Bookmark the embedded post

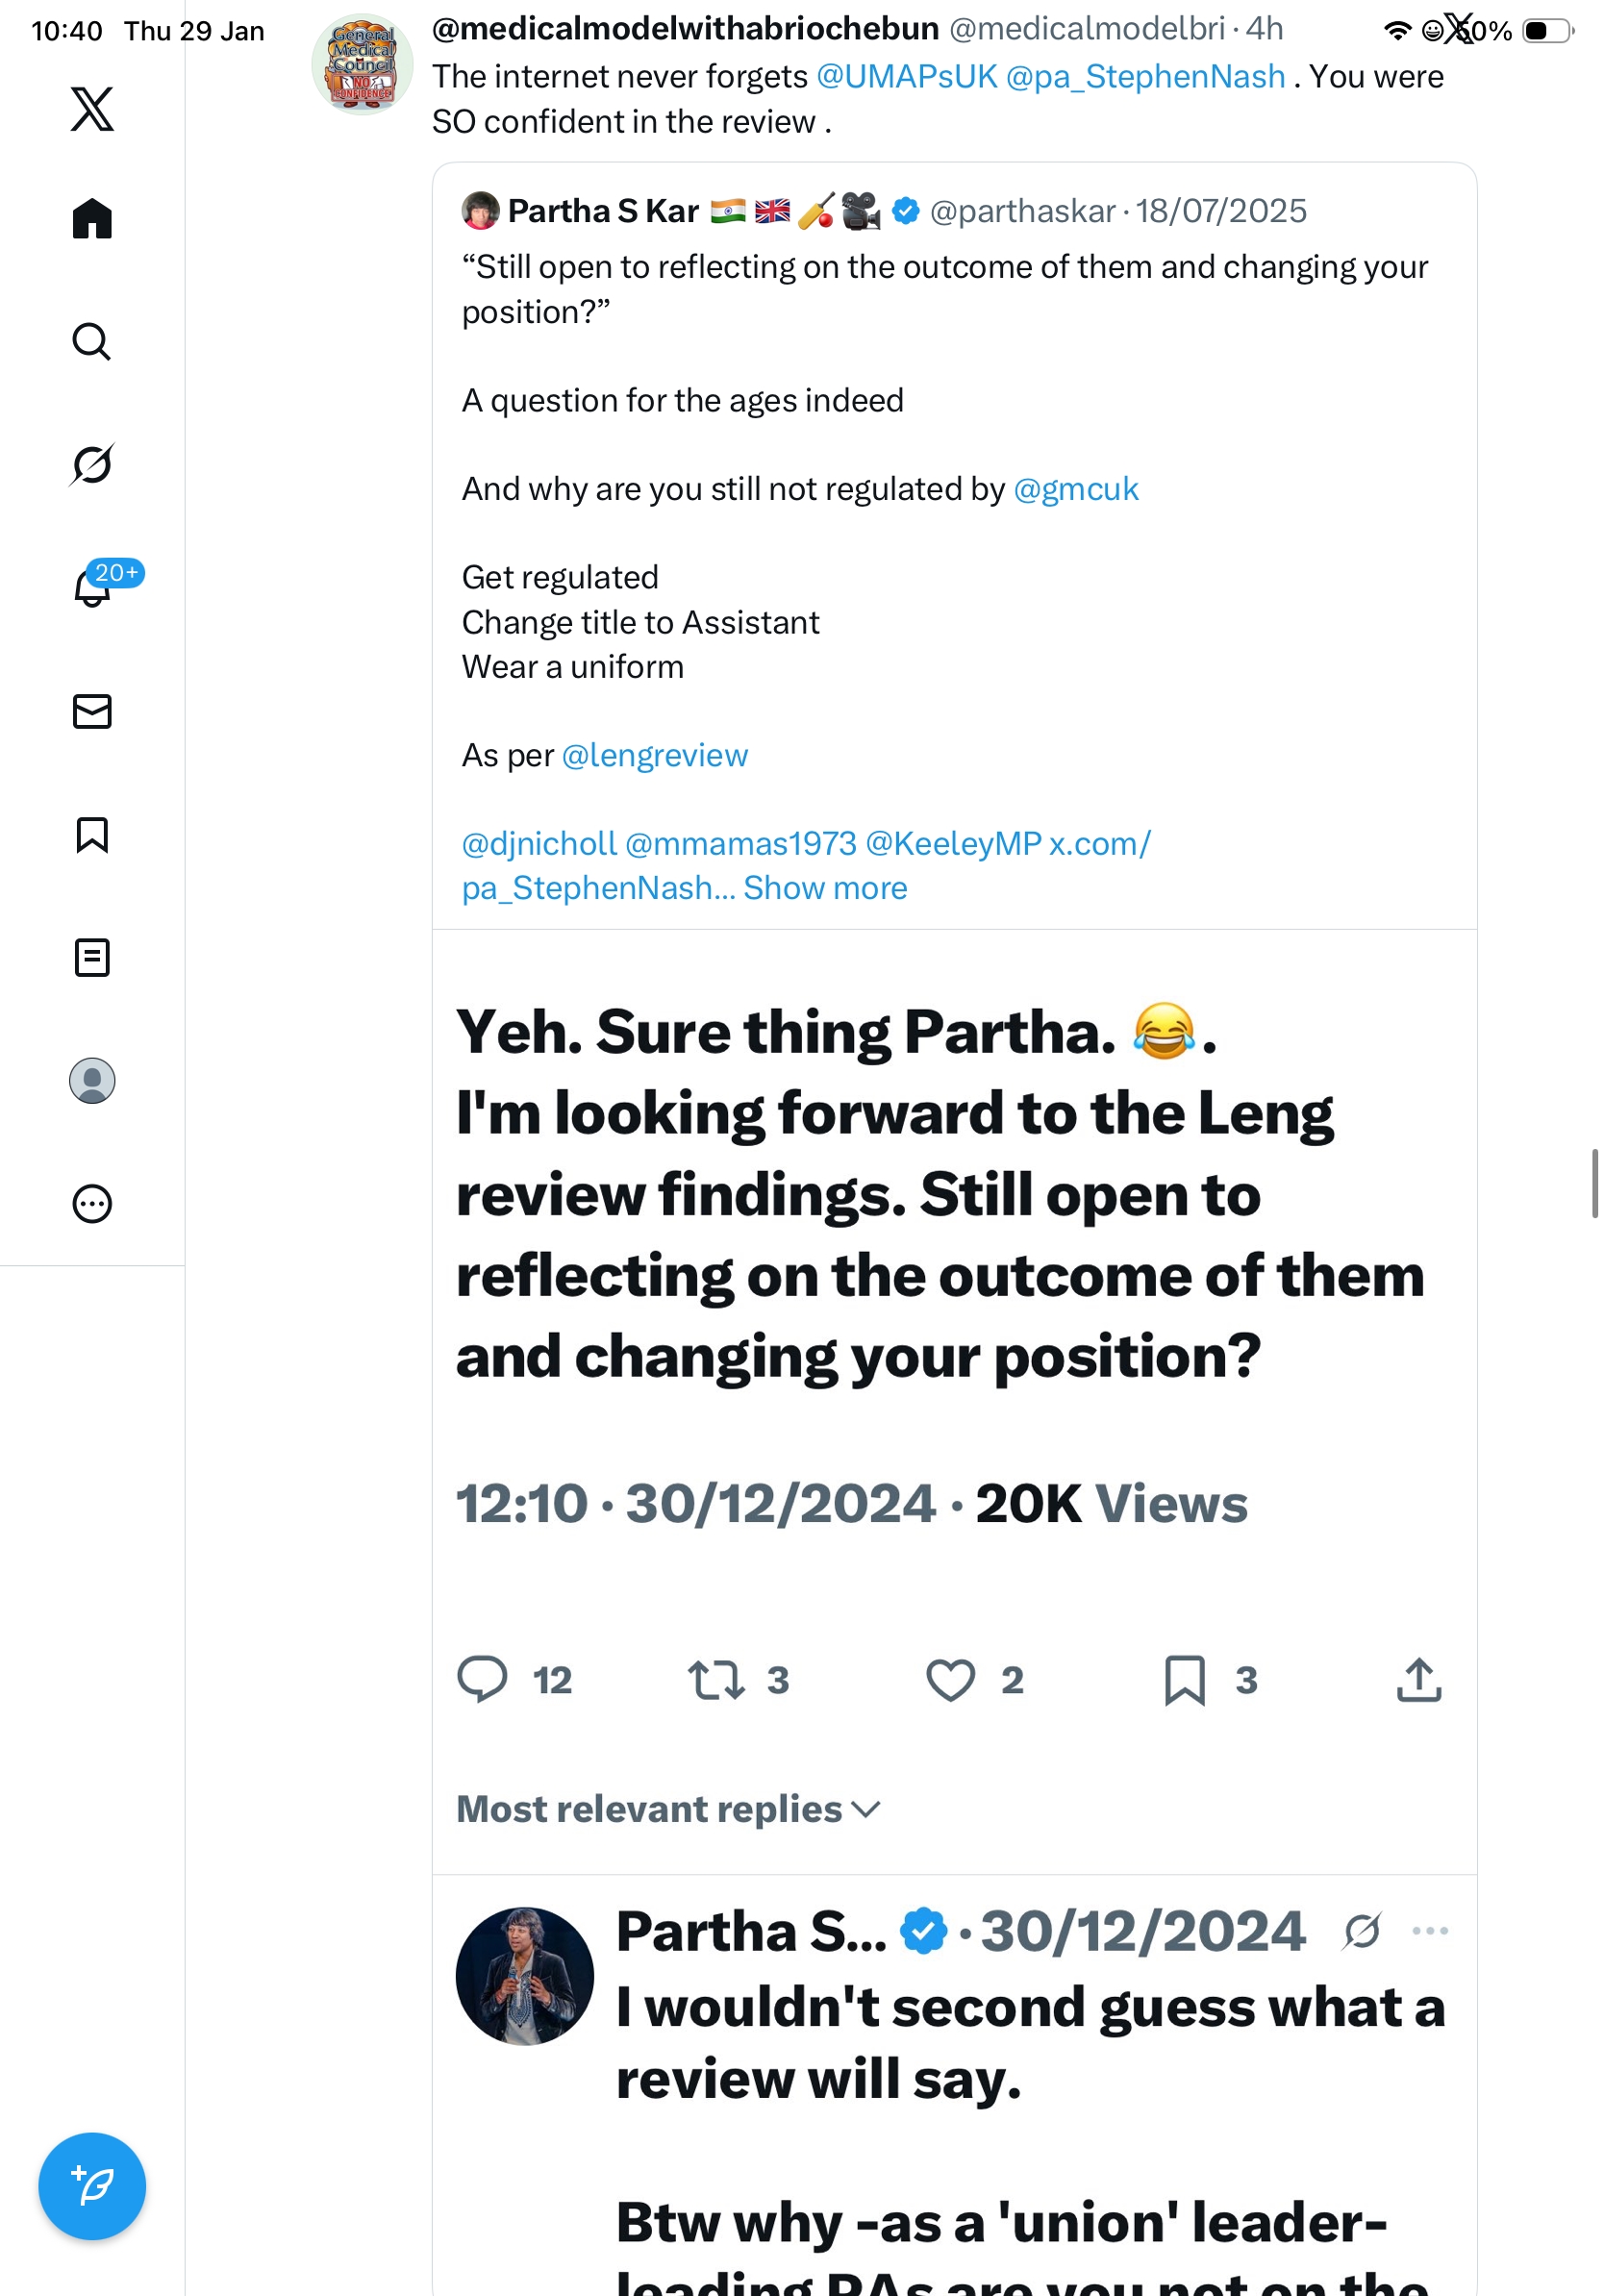click(x=1185, y=1680)
